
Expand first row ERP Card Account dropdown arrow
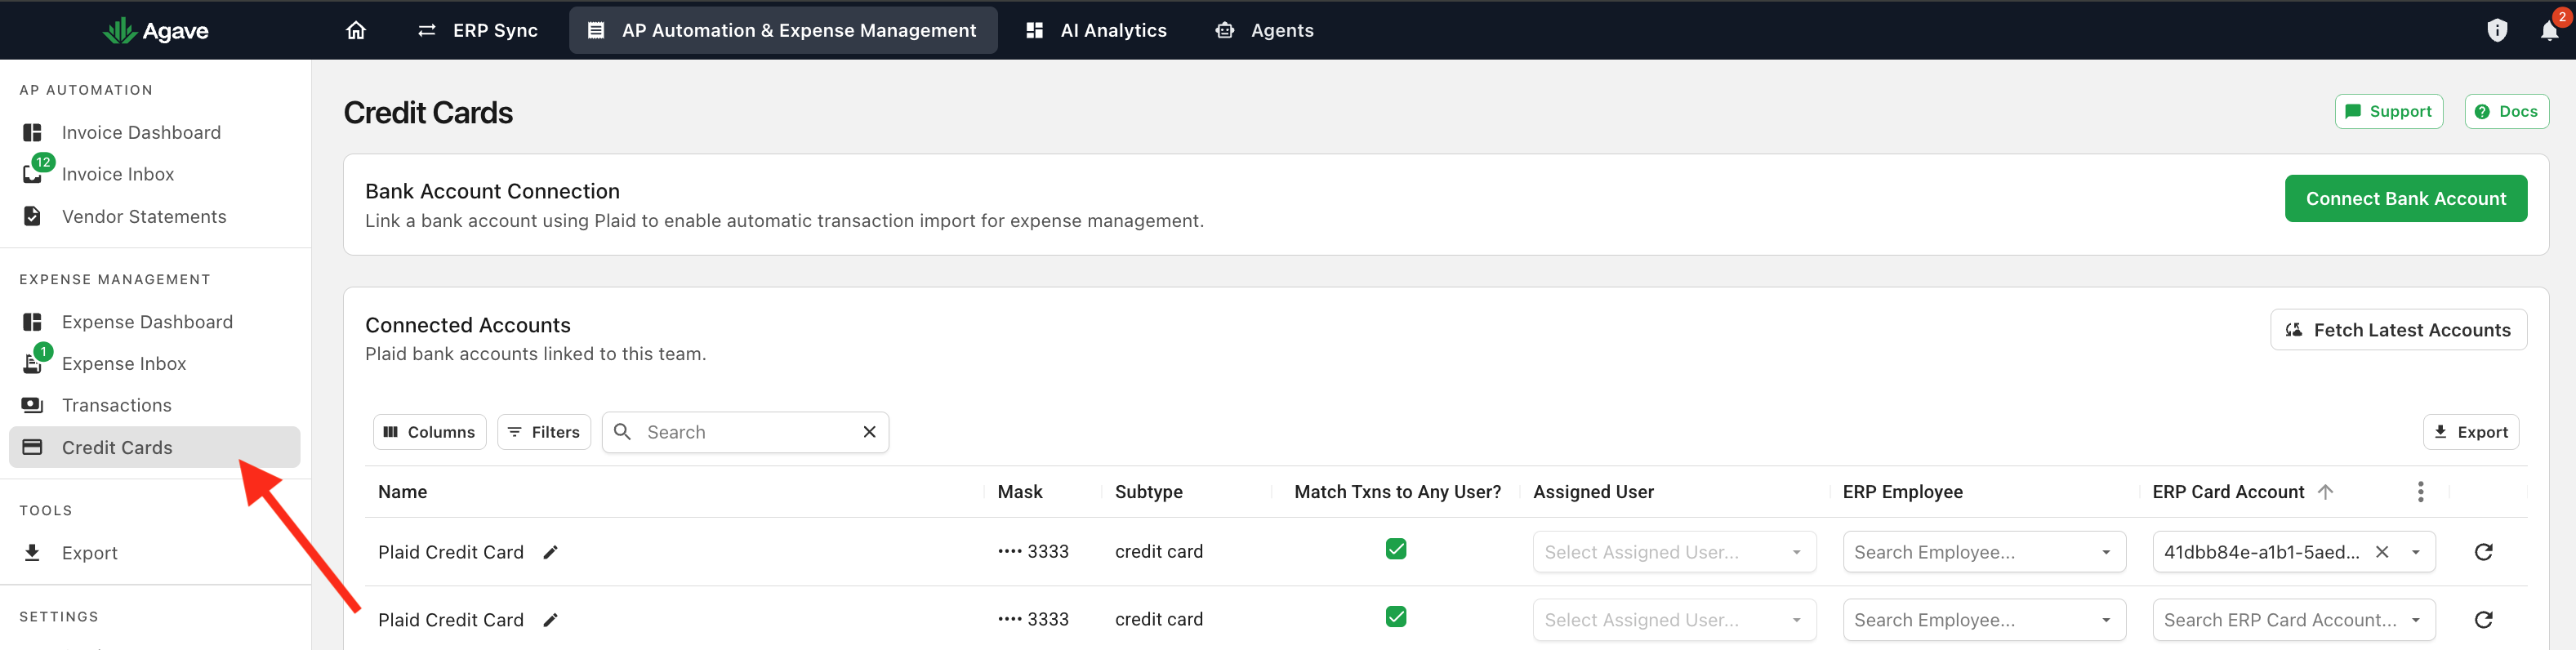pyautogui.click(x=2416, y=552)
